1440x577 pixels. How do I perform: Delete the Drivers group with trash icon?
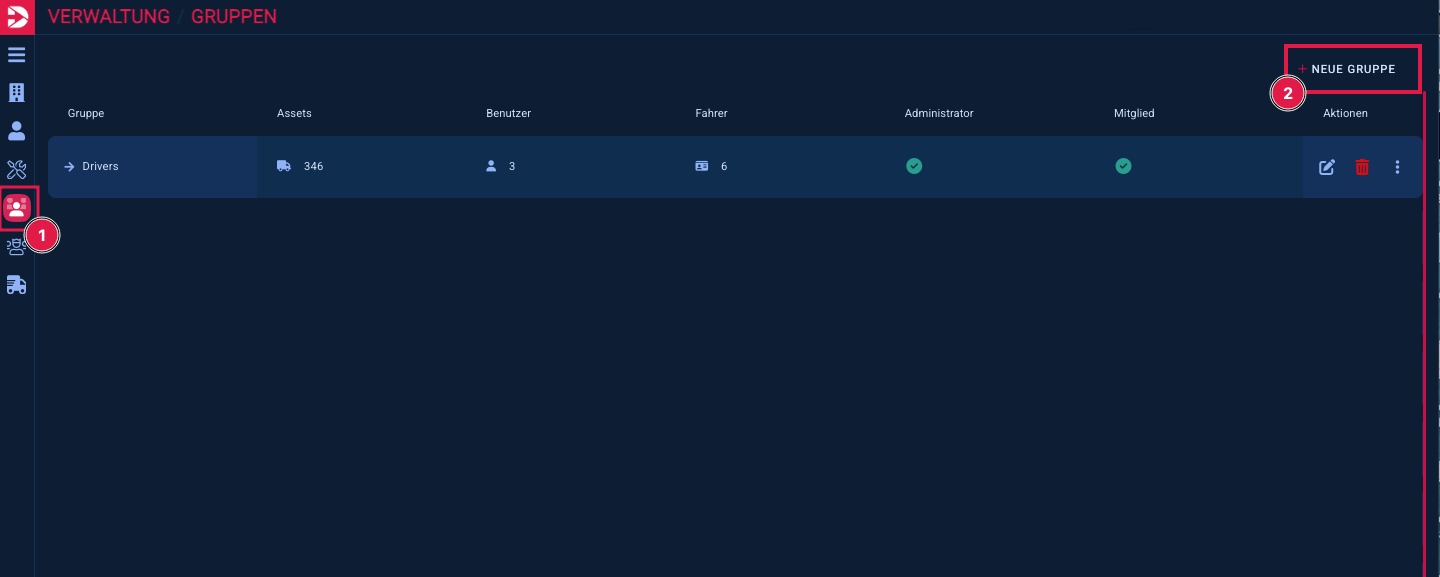(1362, 167)
